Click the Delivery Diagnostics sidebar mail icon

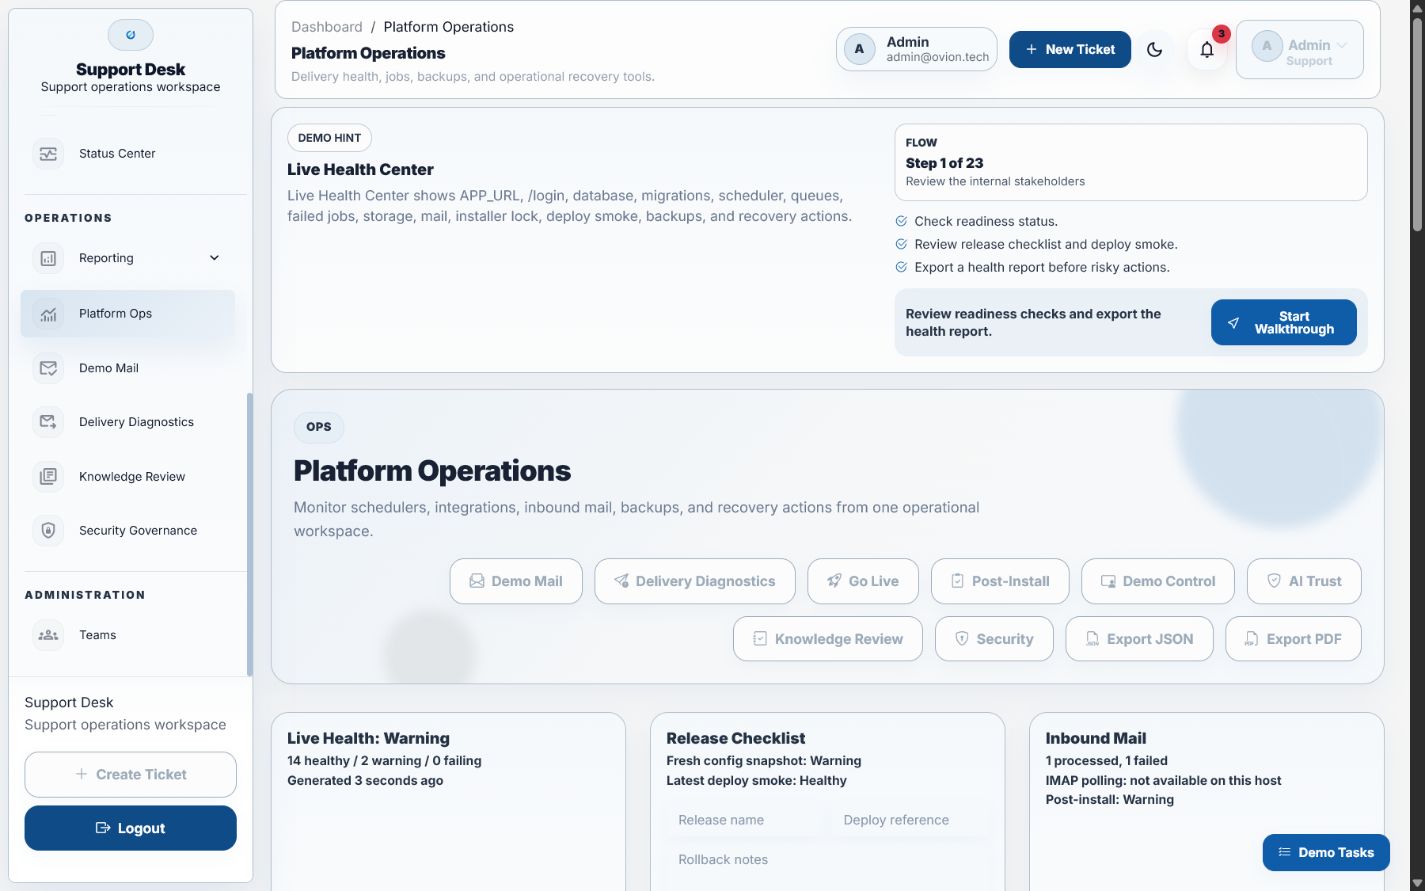(x=48, y=422)
